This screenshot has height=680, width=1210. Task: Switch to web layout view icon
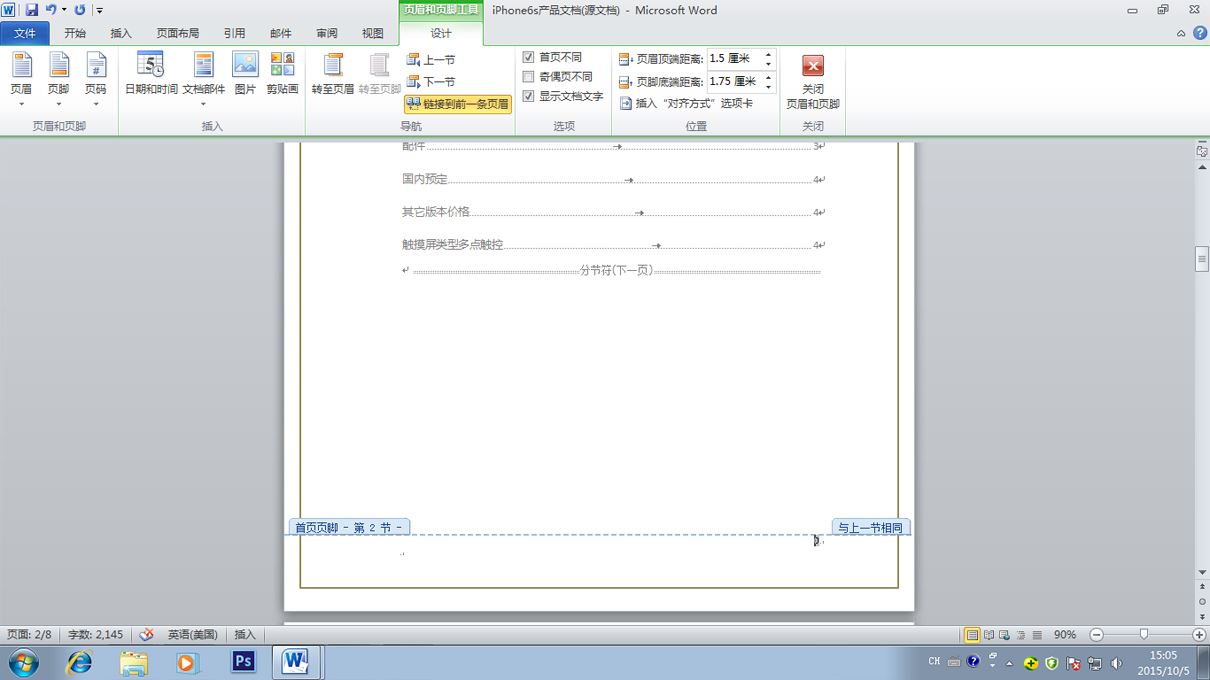point(1005,635)
